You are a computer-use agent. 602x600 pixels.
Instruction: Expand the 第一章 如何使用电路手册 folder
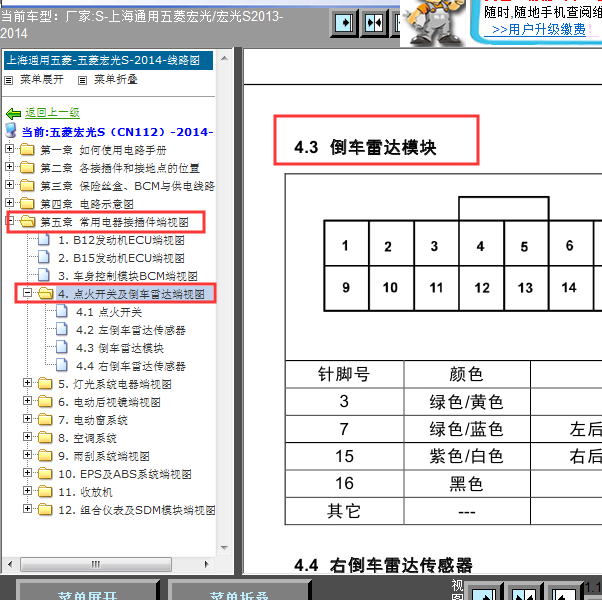pos(10,149)
